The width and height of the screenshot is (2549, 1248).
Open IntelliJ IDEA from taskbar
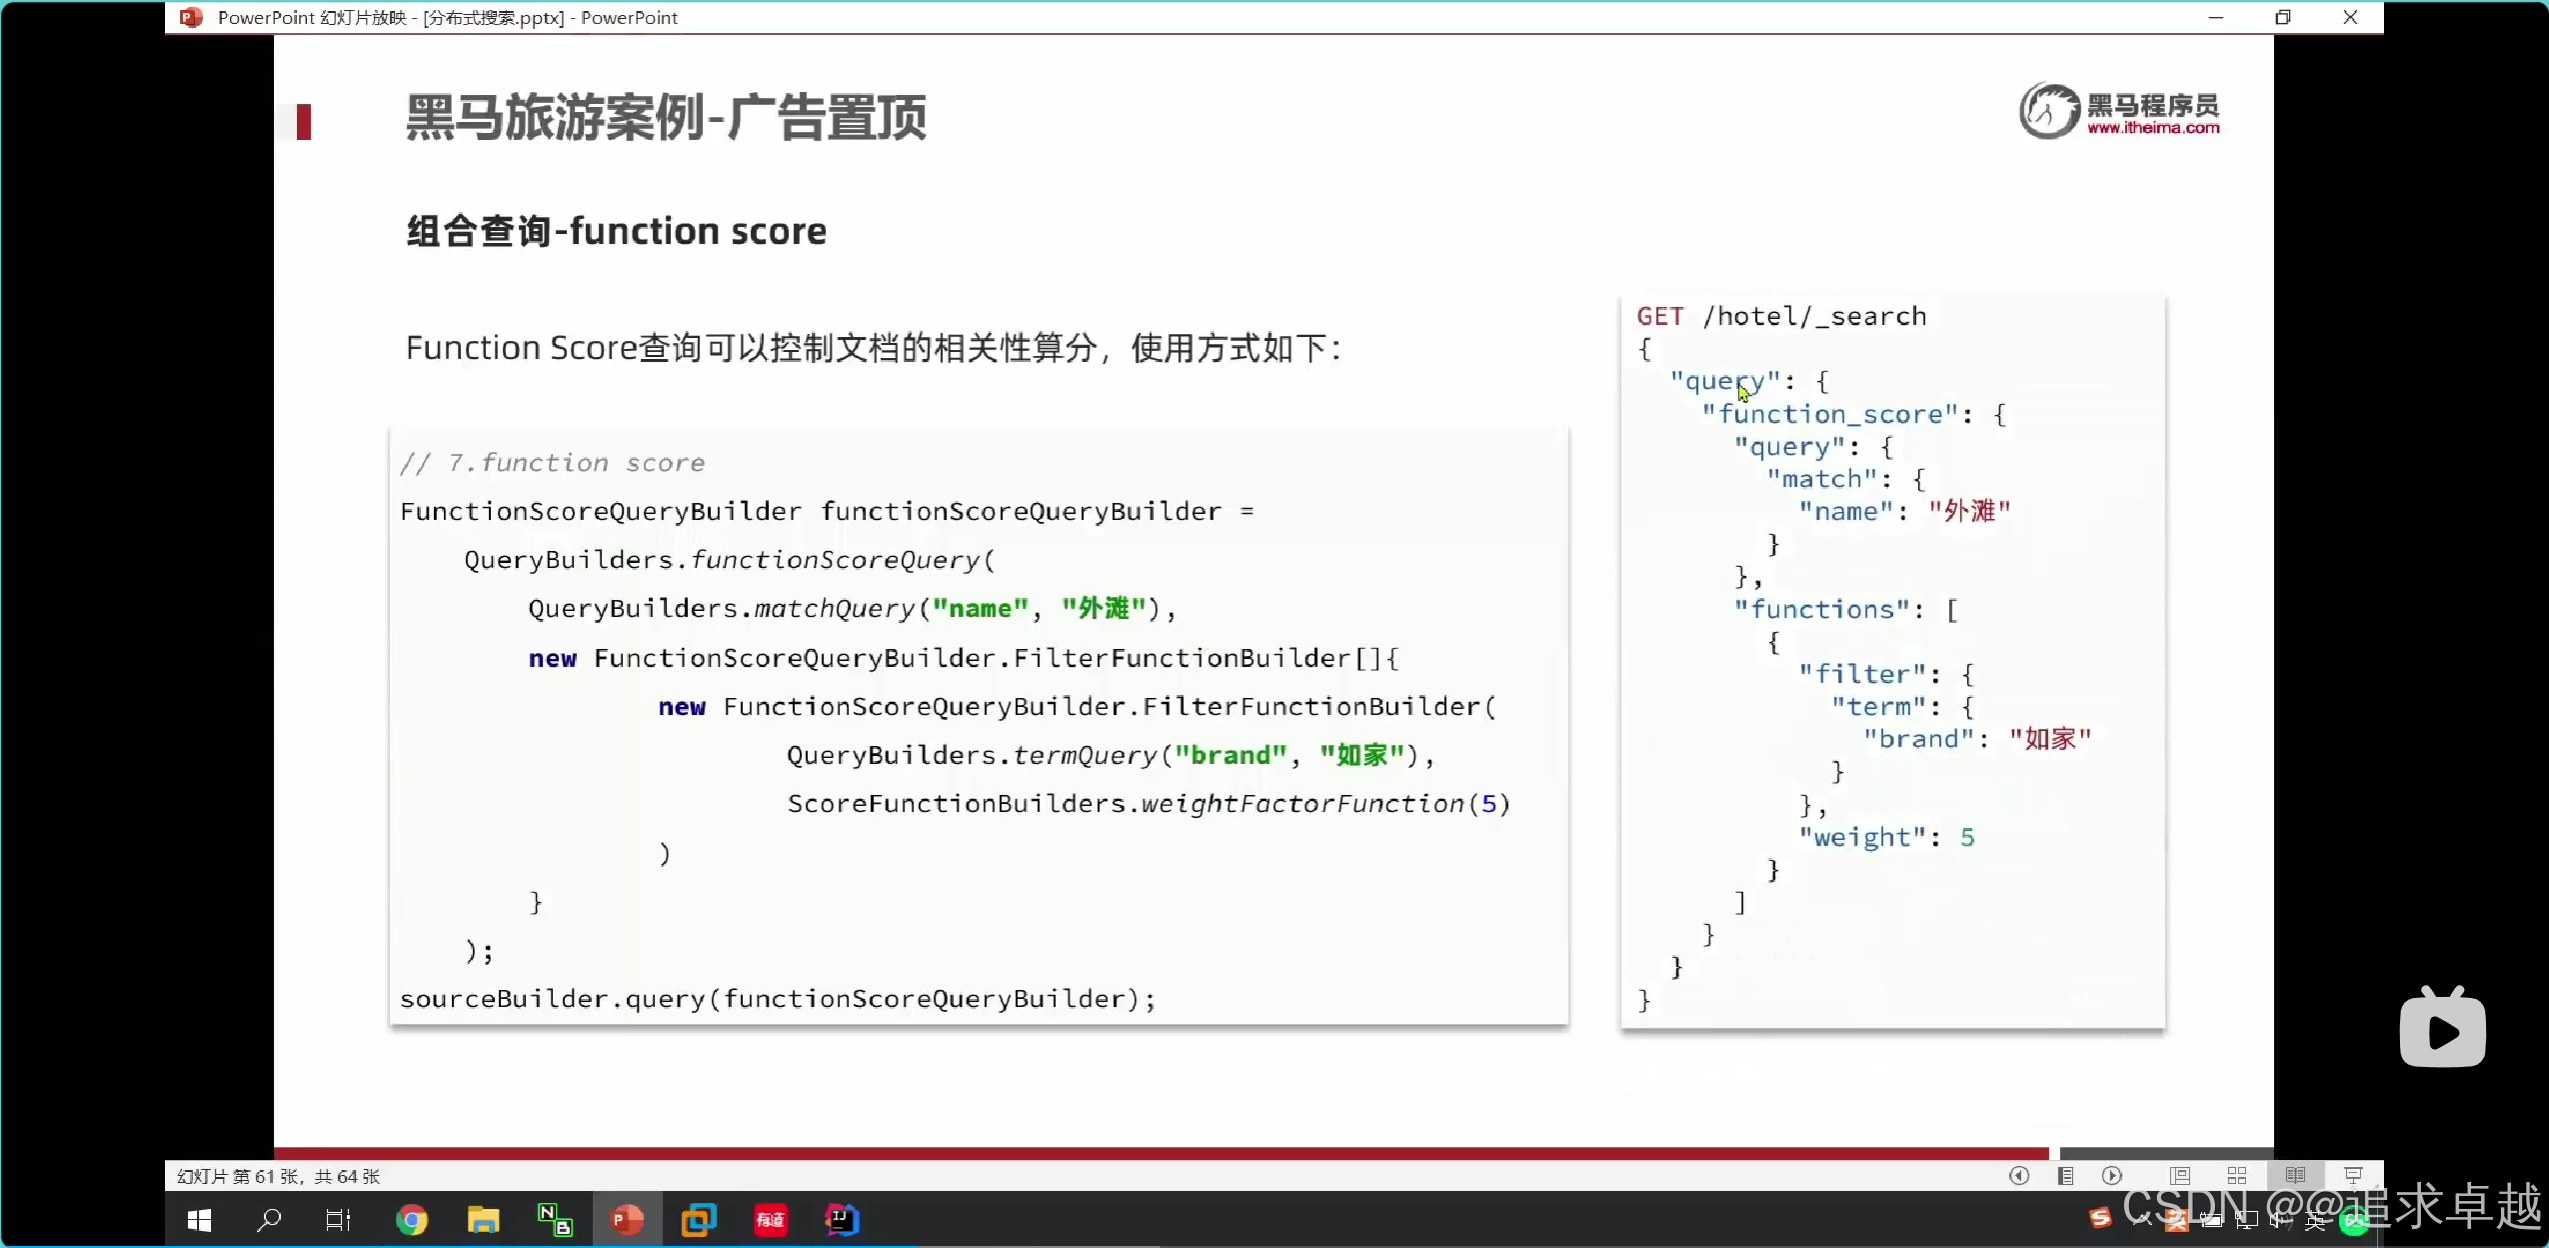click(x=842, y=1220)
